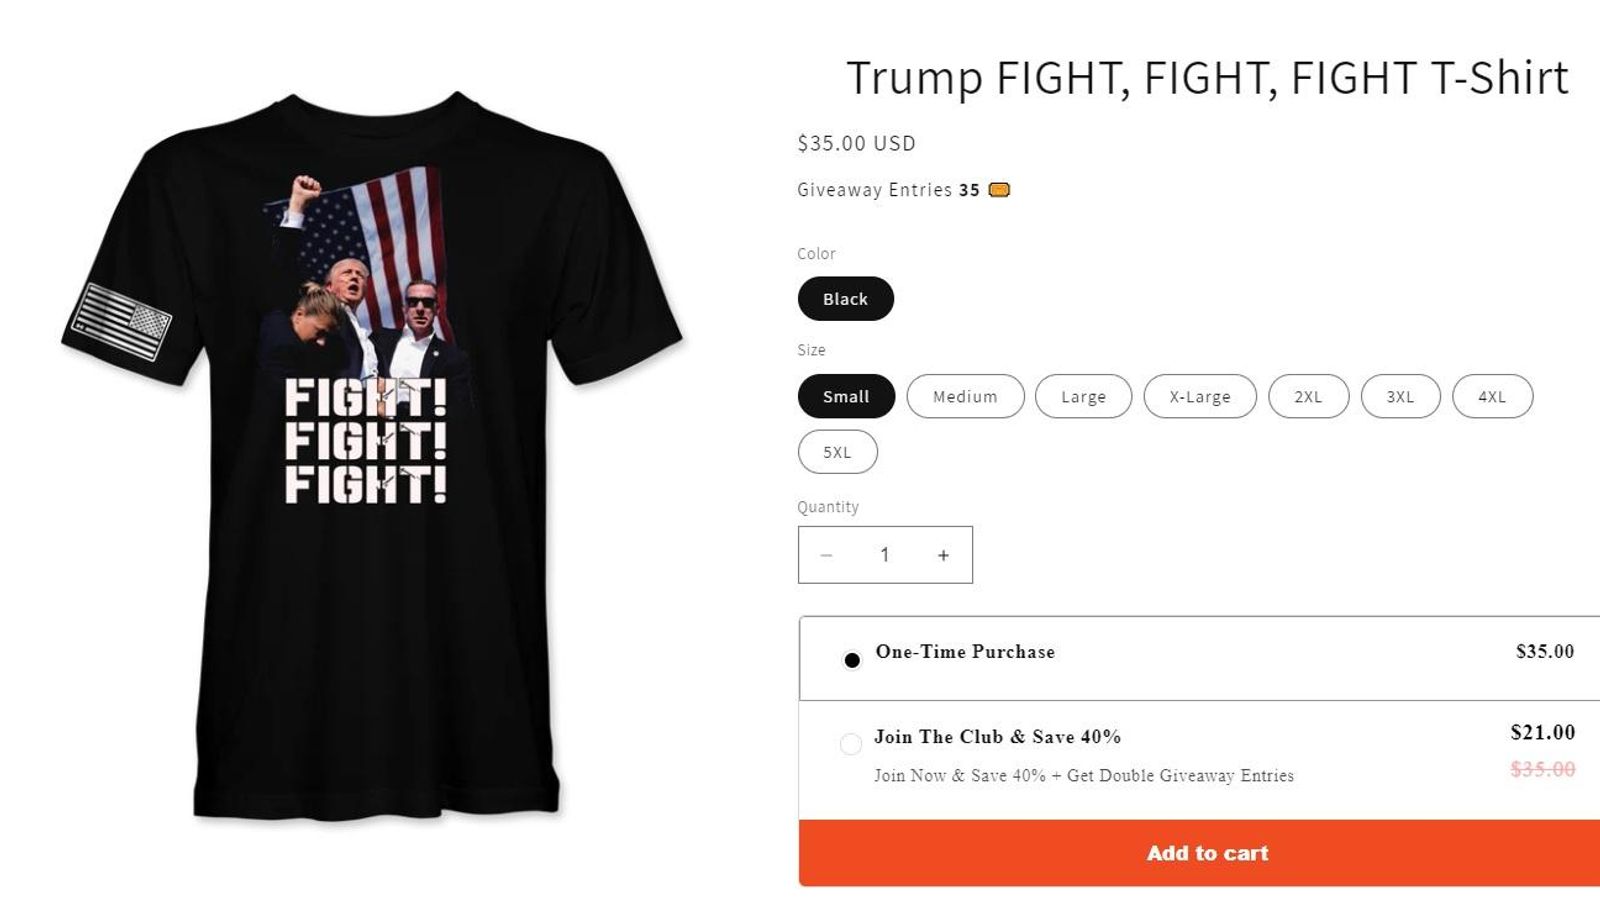Choose the 4XL size
Viewport: 1600px width, 900px height.
point(1492,396)
